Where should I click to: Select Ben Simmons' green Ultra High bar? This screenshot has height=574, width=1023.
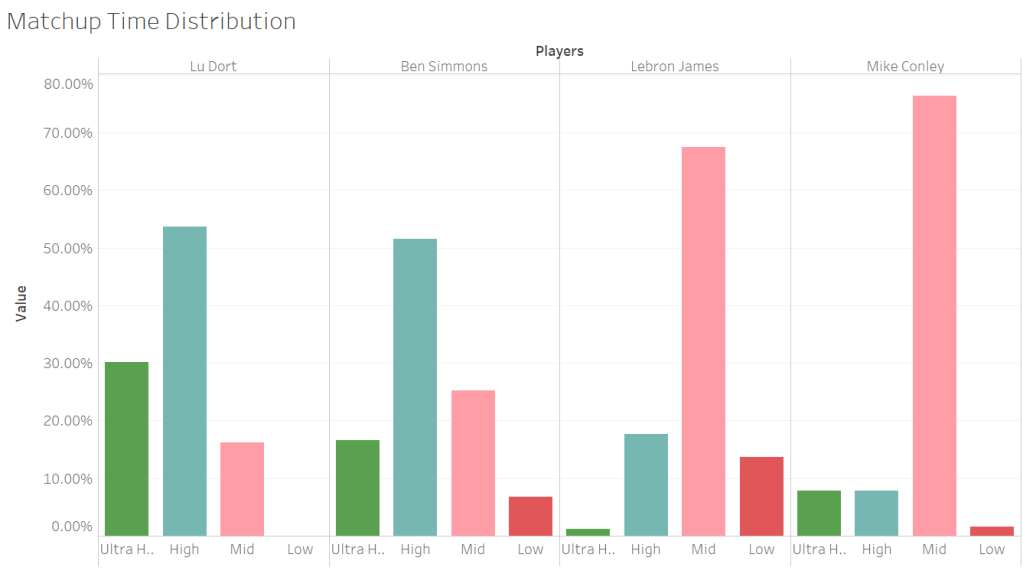pyautogui.click(x=357, y=487)
